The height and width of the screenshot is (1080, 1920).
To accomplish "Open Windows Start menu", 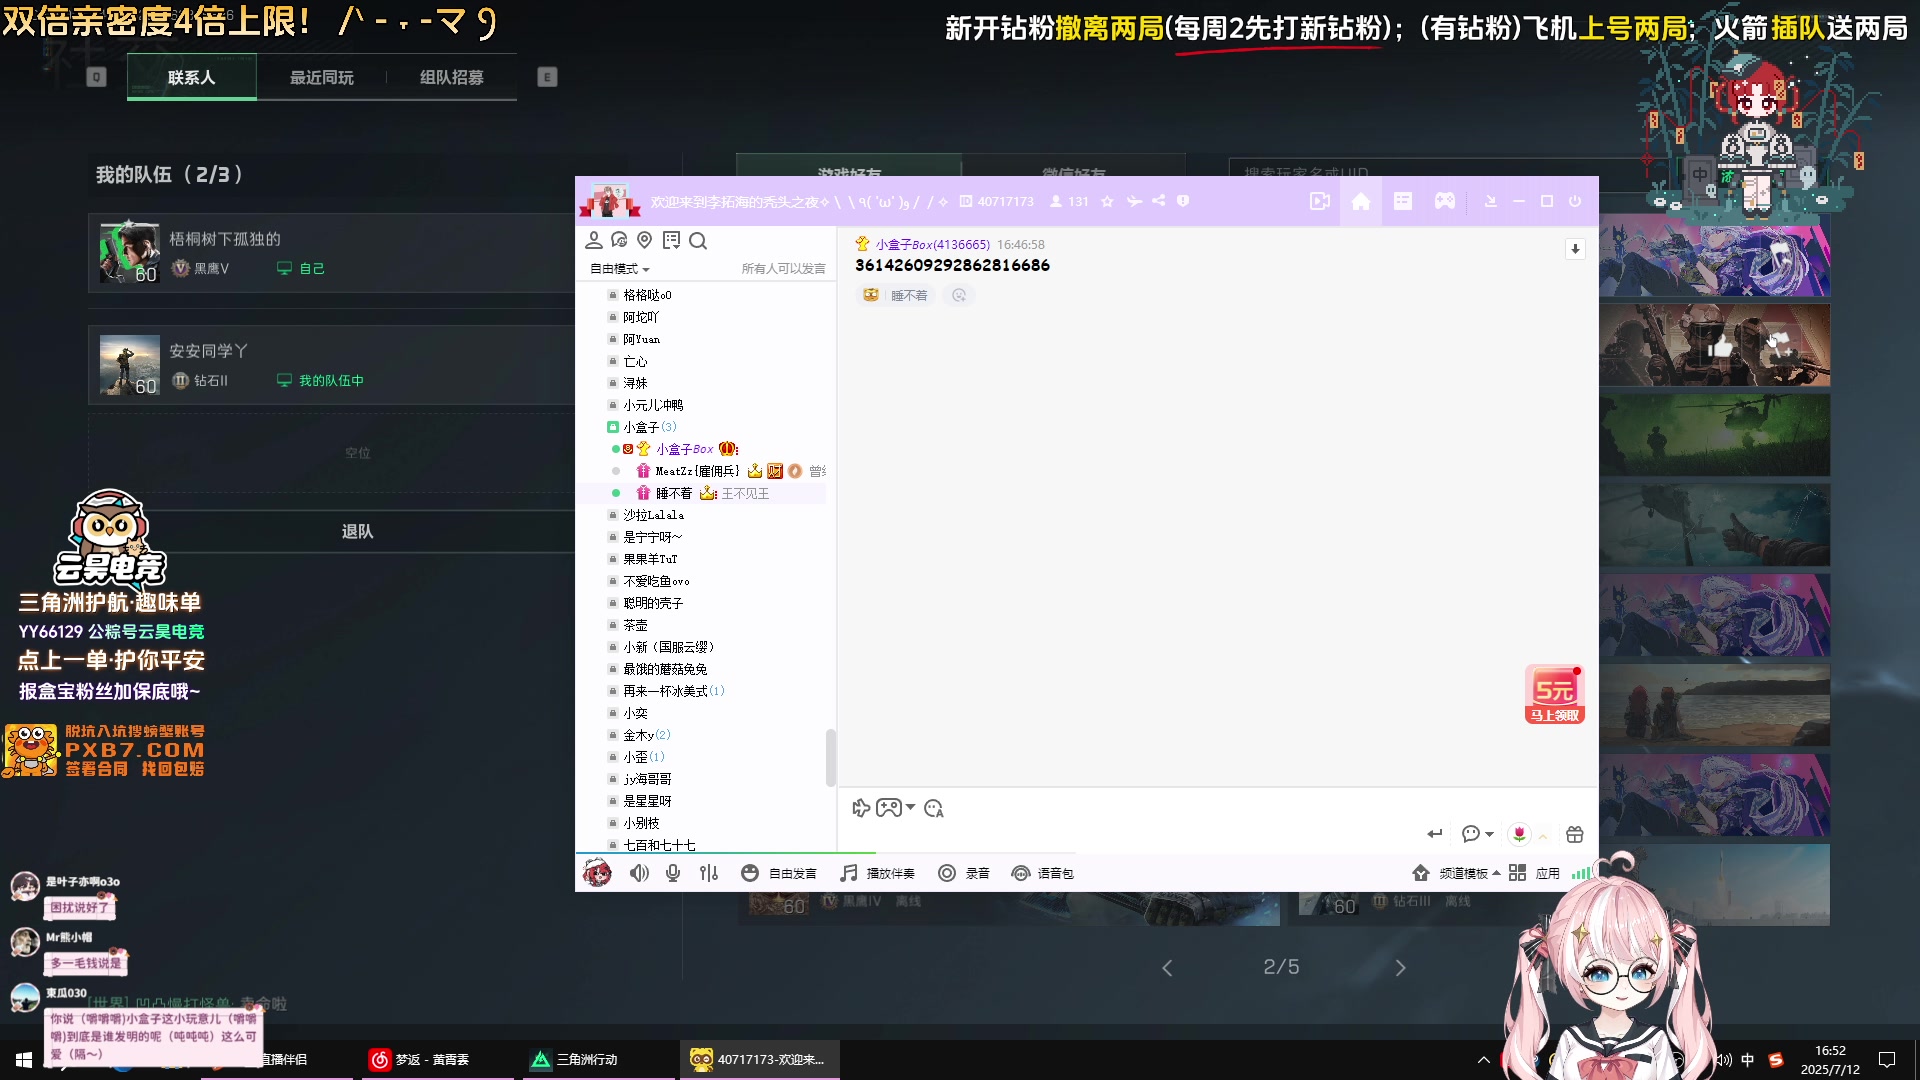I will pyautogui.click(x=24, y=1059).
